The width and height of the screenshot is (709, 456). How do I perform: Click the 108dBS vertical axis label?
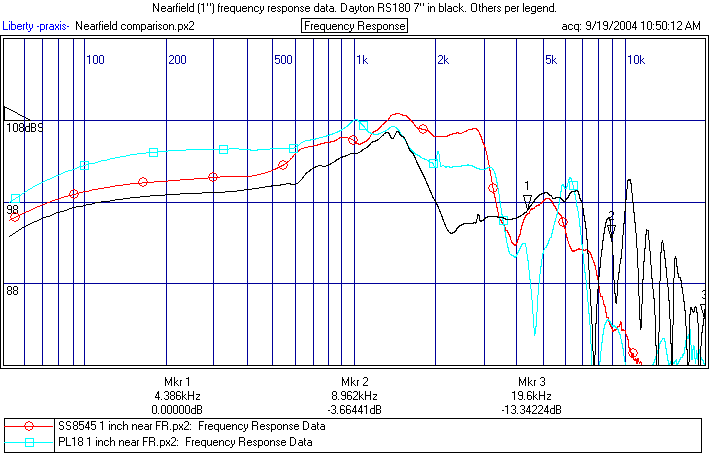pyautogui.click(x=24, y=129)
